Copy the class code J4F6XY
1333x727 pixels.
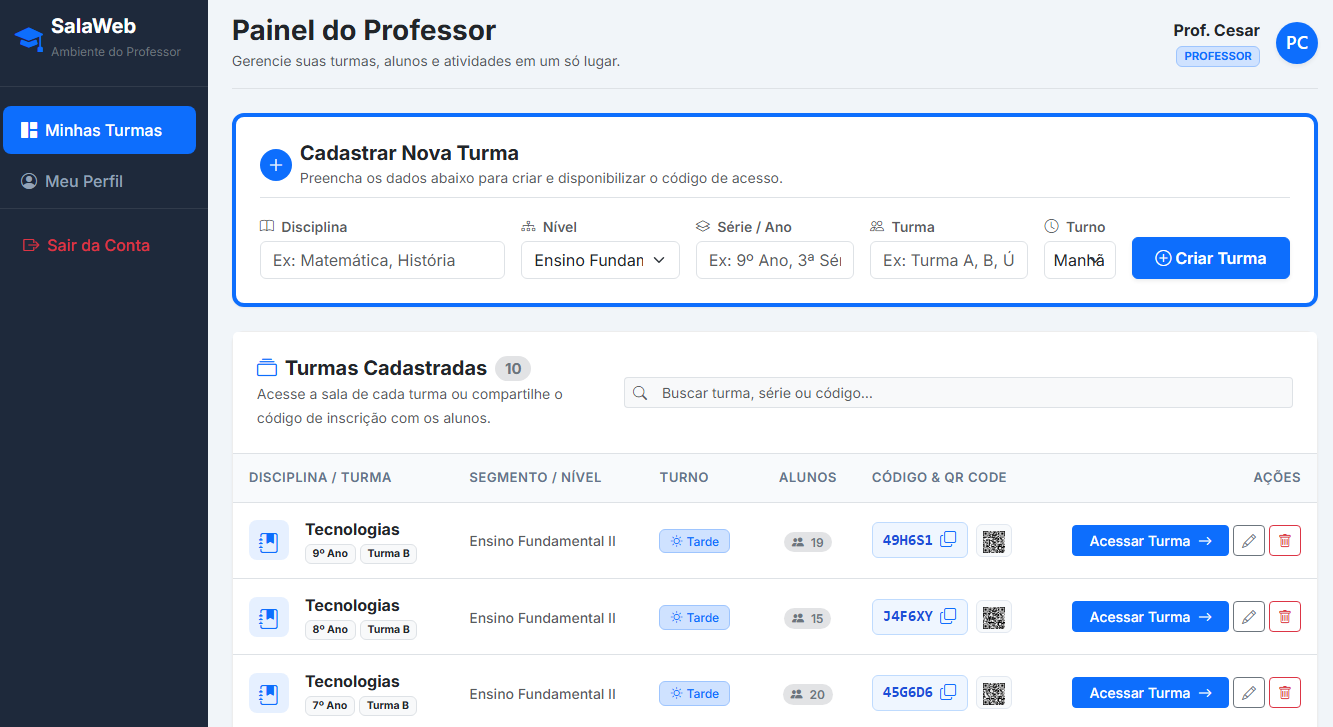pyautogui.click(x=948, y=616)
